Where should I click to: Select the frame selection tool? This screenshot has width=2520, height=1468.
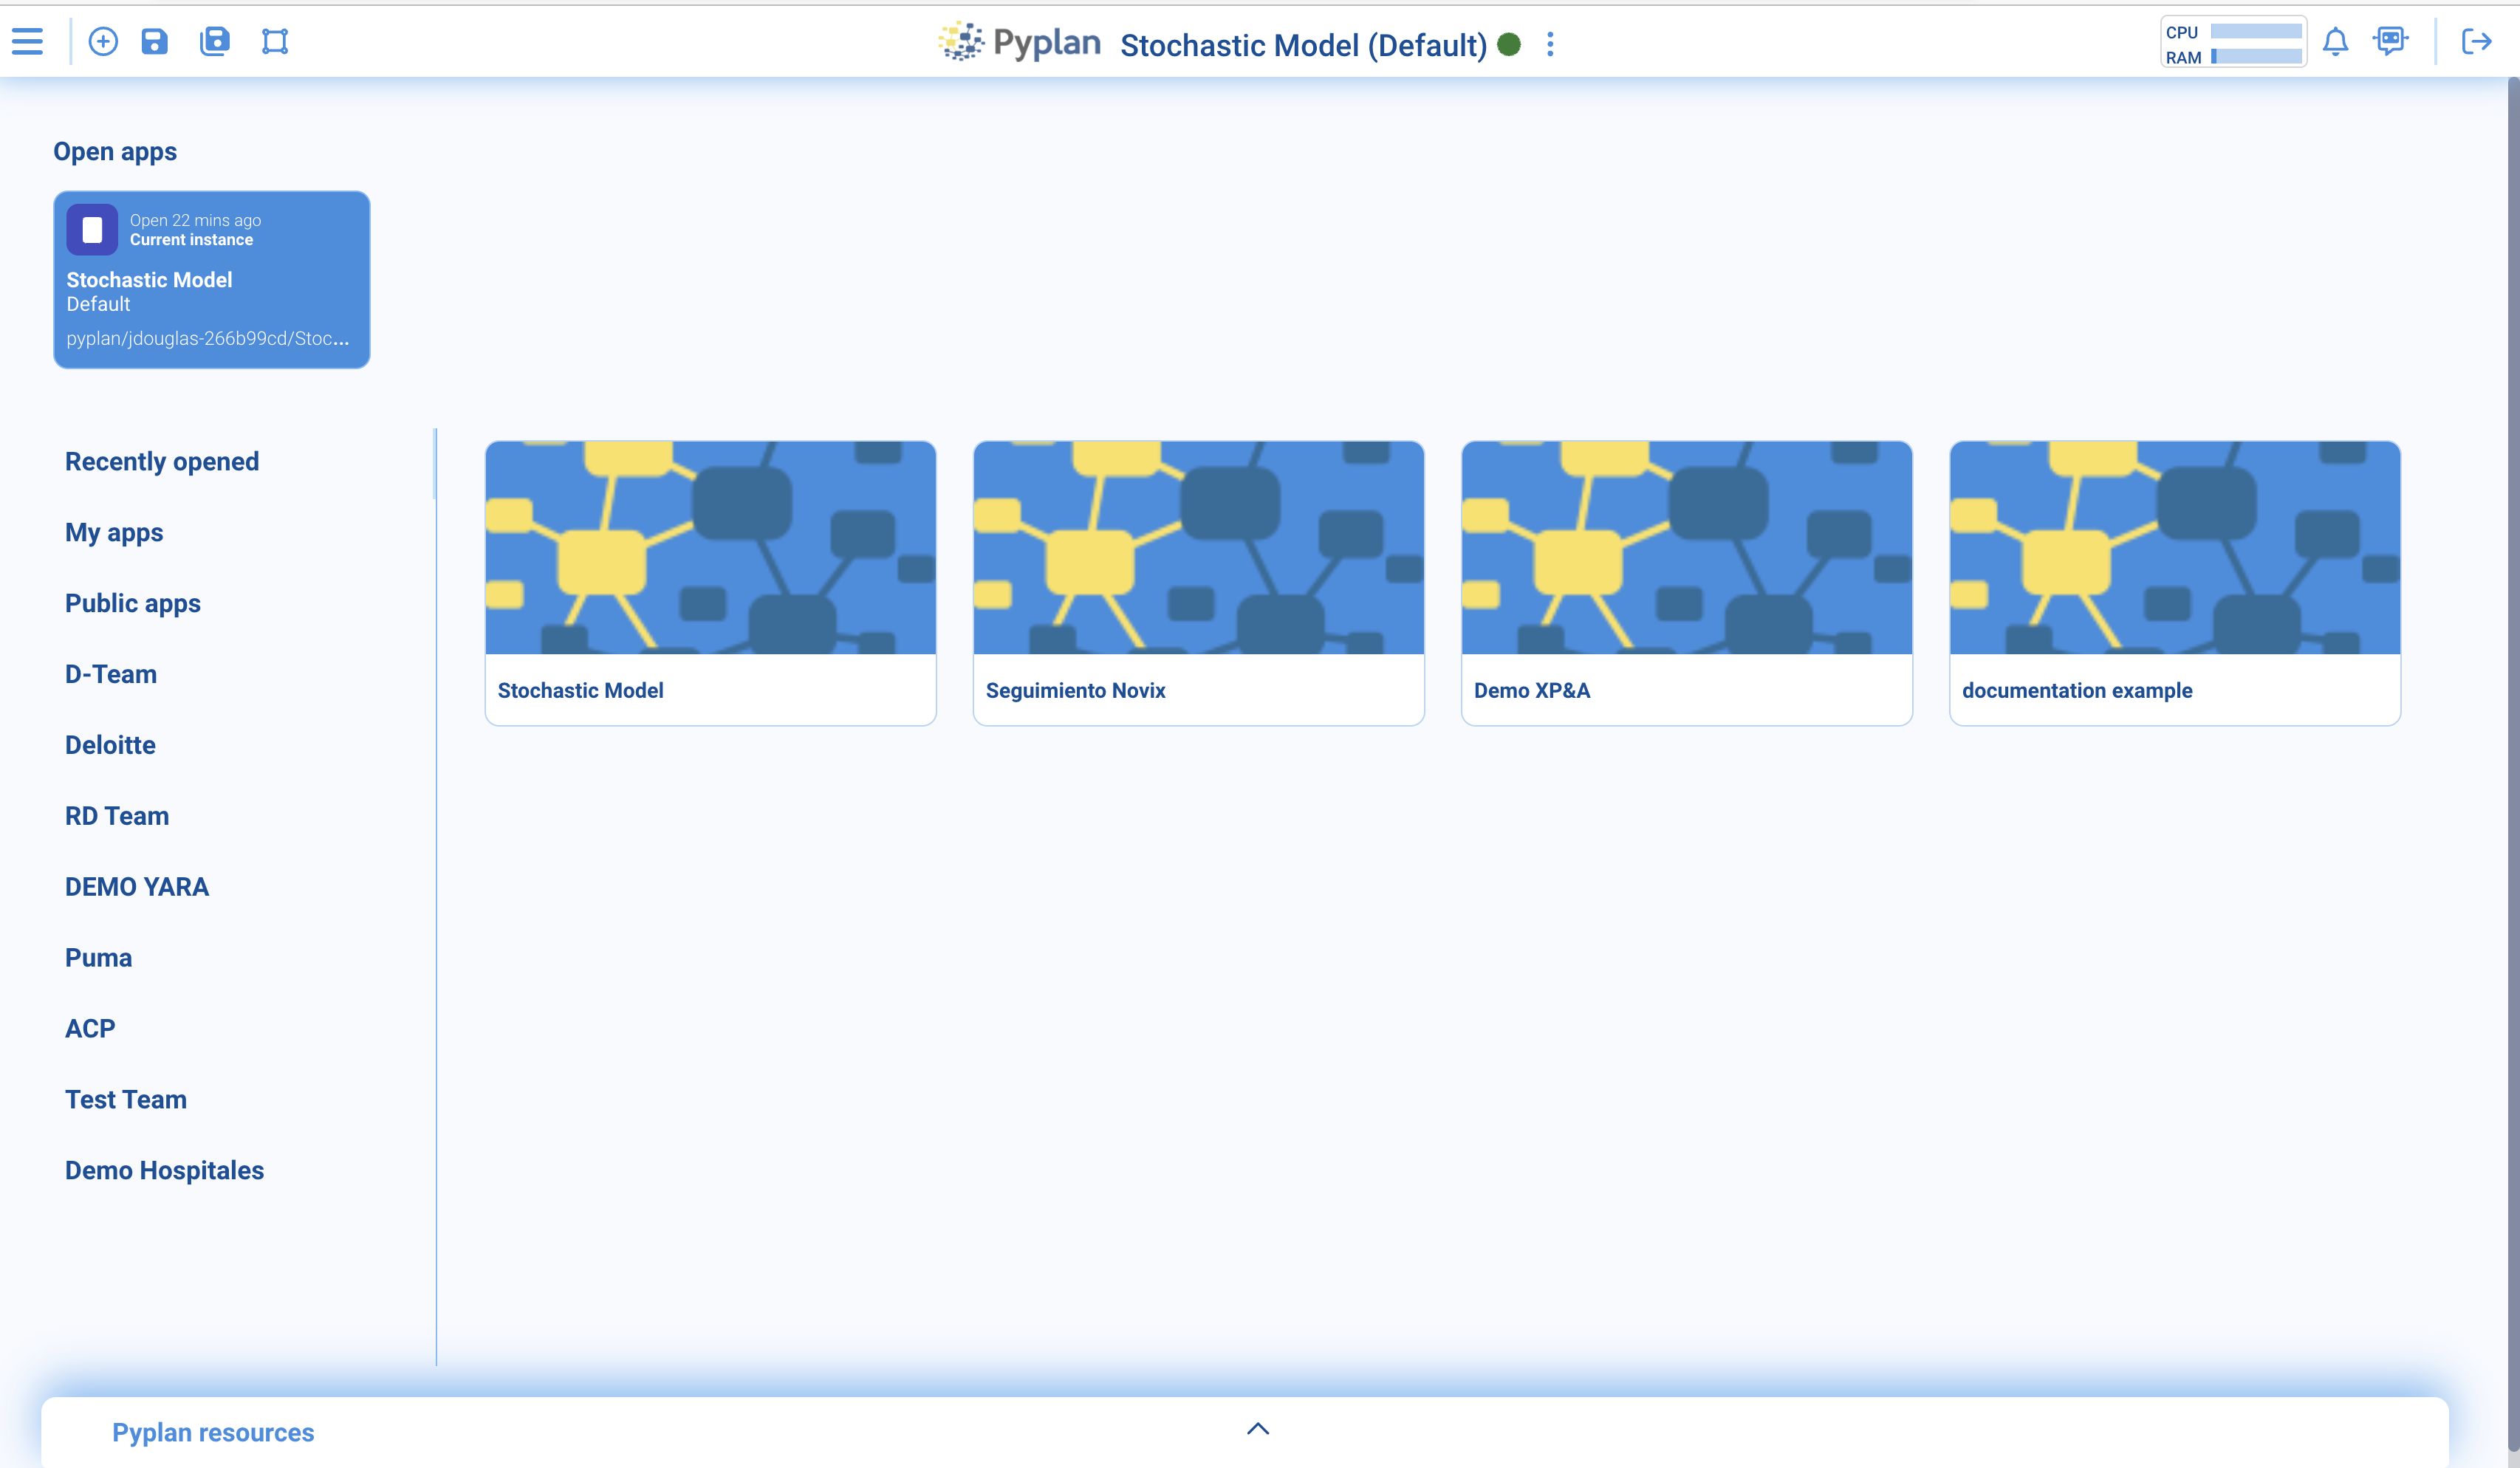[x=275, y=41]
